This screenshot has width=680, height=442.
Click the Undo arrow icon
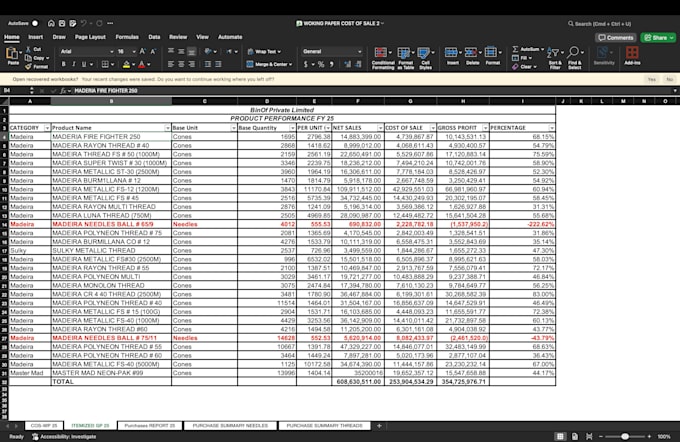pyautogui.click(x=84, y=23)
